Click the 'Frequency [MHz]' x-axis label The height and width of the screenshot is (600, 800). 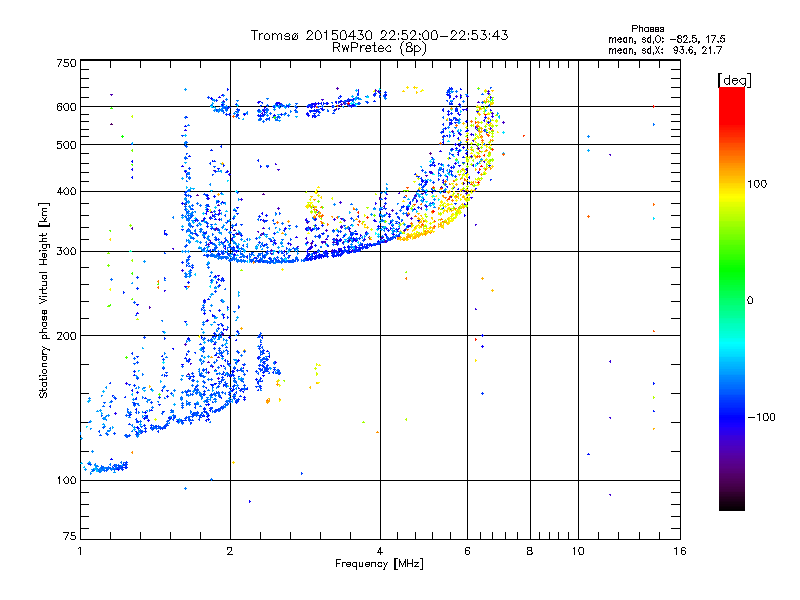click(x=379, y=564)
